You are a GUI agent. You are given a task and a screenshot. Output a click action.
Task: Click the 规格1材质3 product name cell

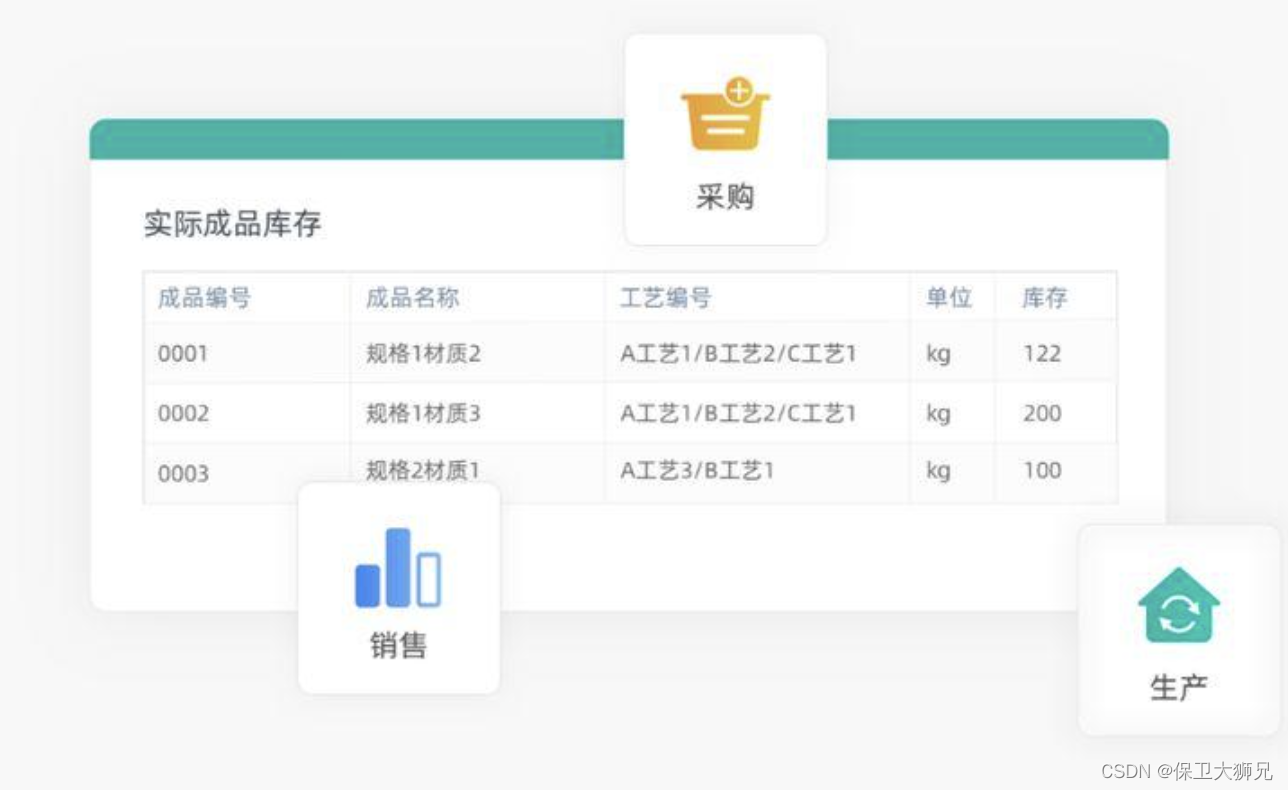point(423,413)
